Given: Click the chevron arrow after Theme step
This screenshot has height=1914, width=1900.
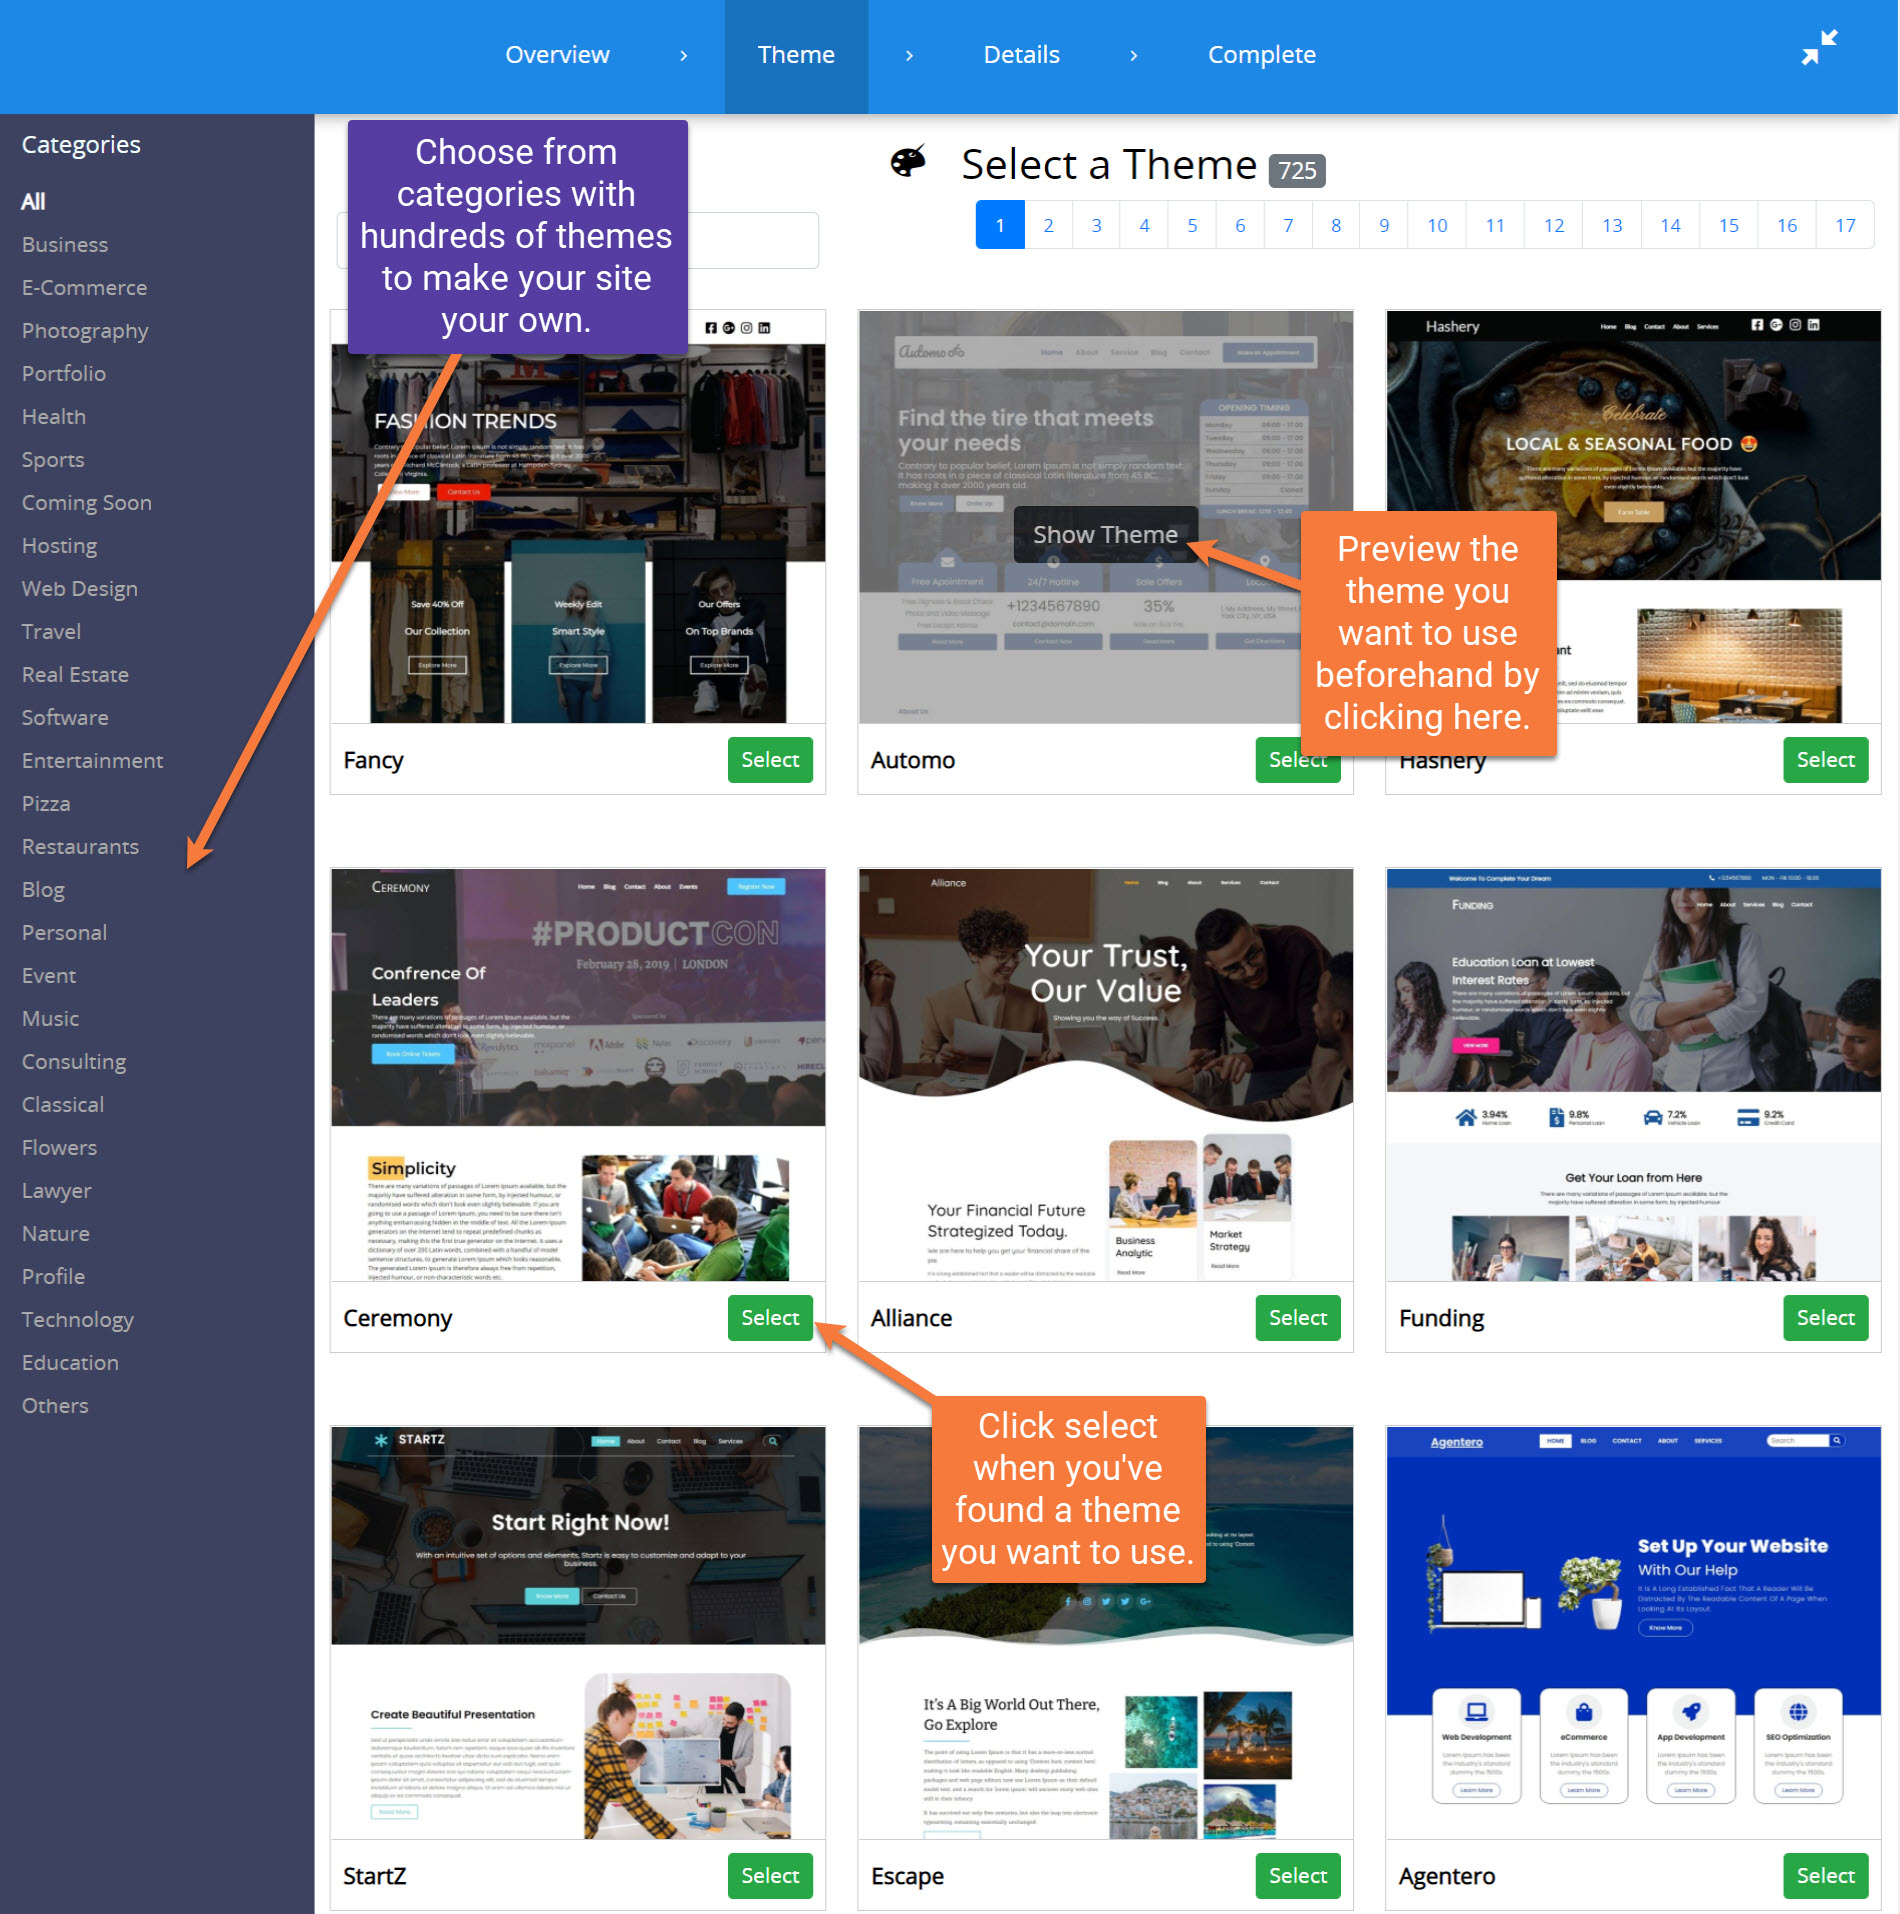Looking at the screenshot, I should [x=909, y=56].
